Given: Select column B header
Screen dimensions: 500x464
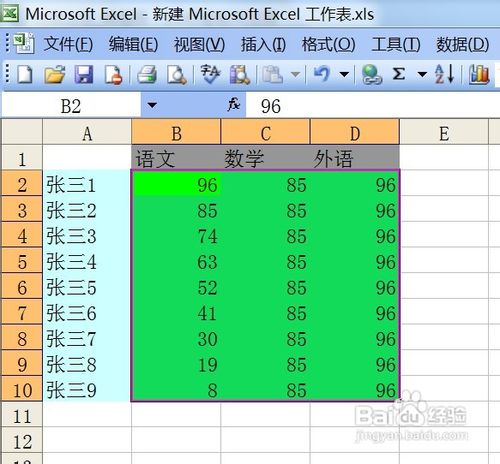Looking at the screenshot, I should (176, 133).
